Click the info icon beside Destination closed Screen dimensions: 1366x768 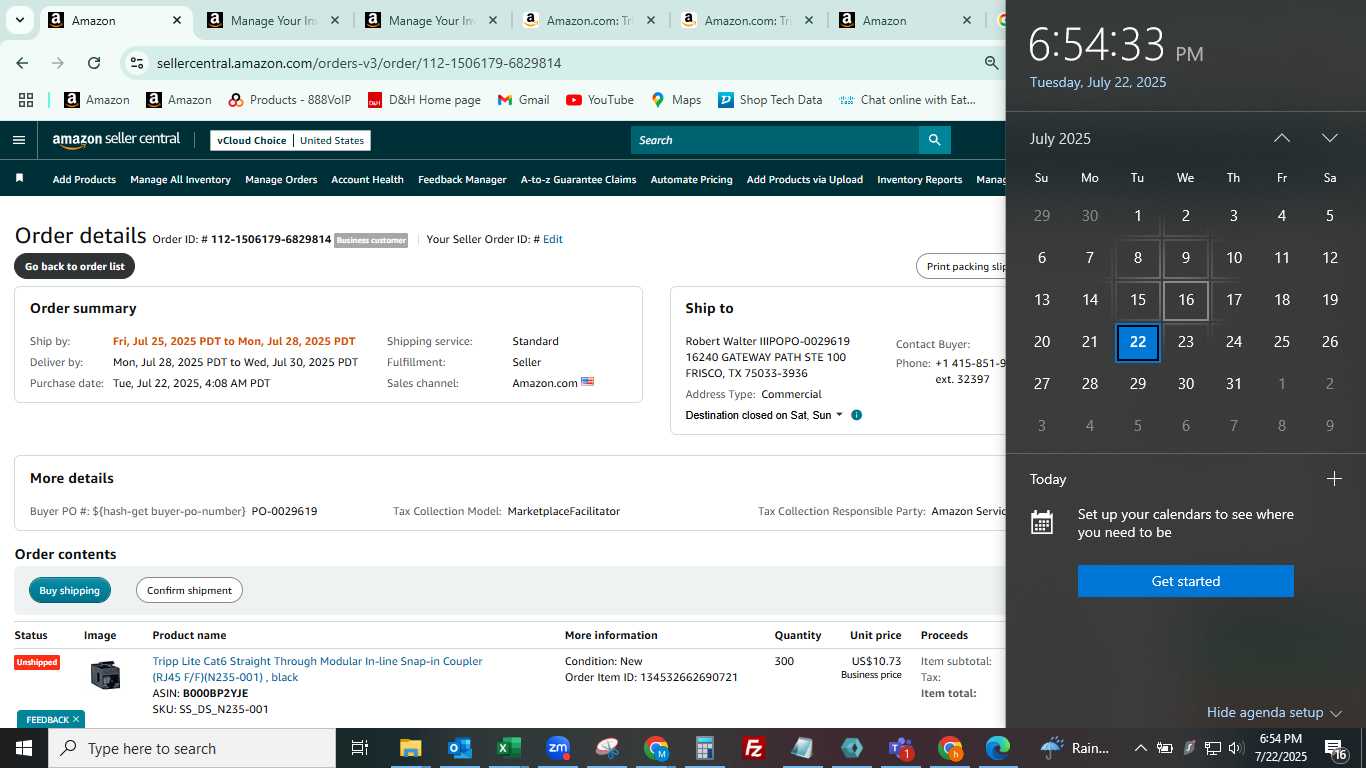click(856, 415)
